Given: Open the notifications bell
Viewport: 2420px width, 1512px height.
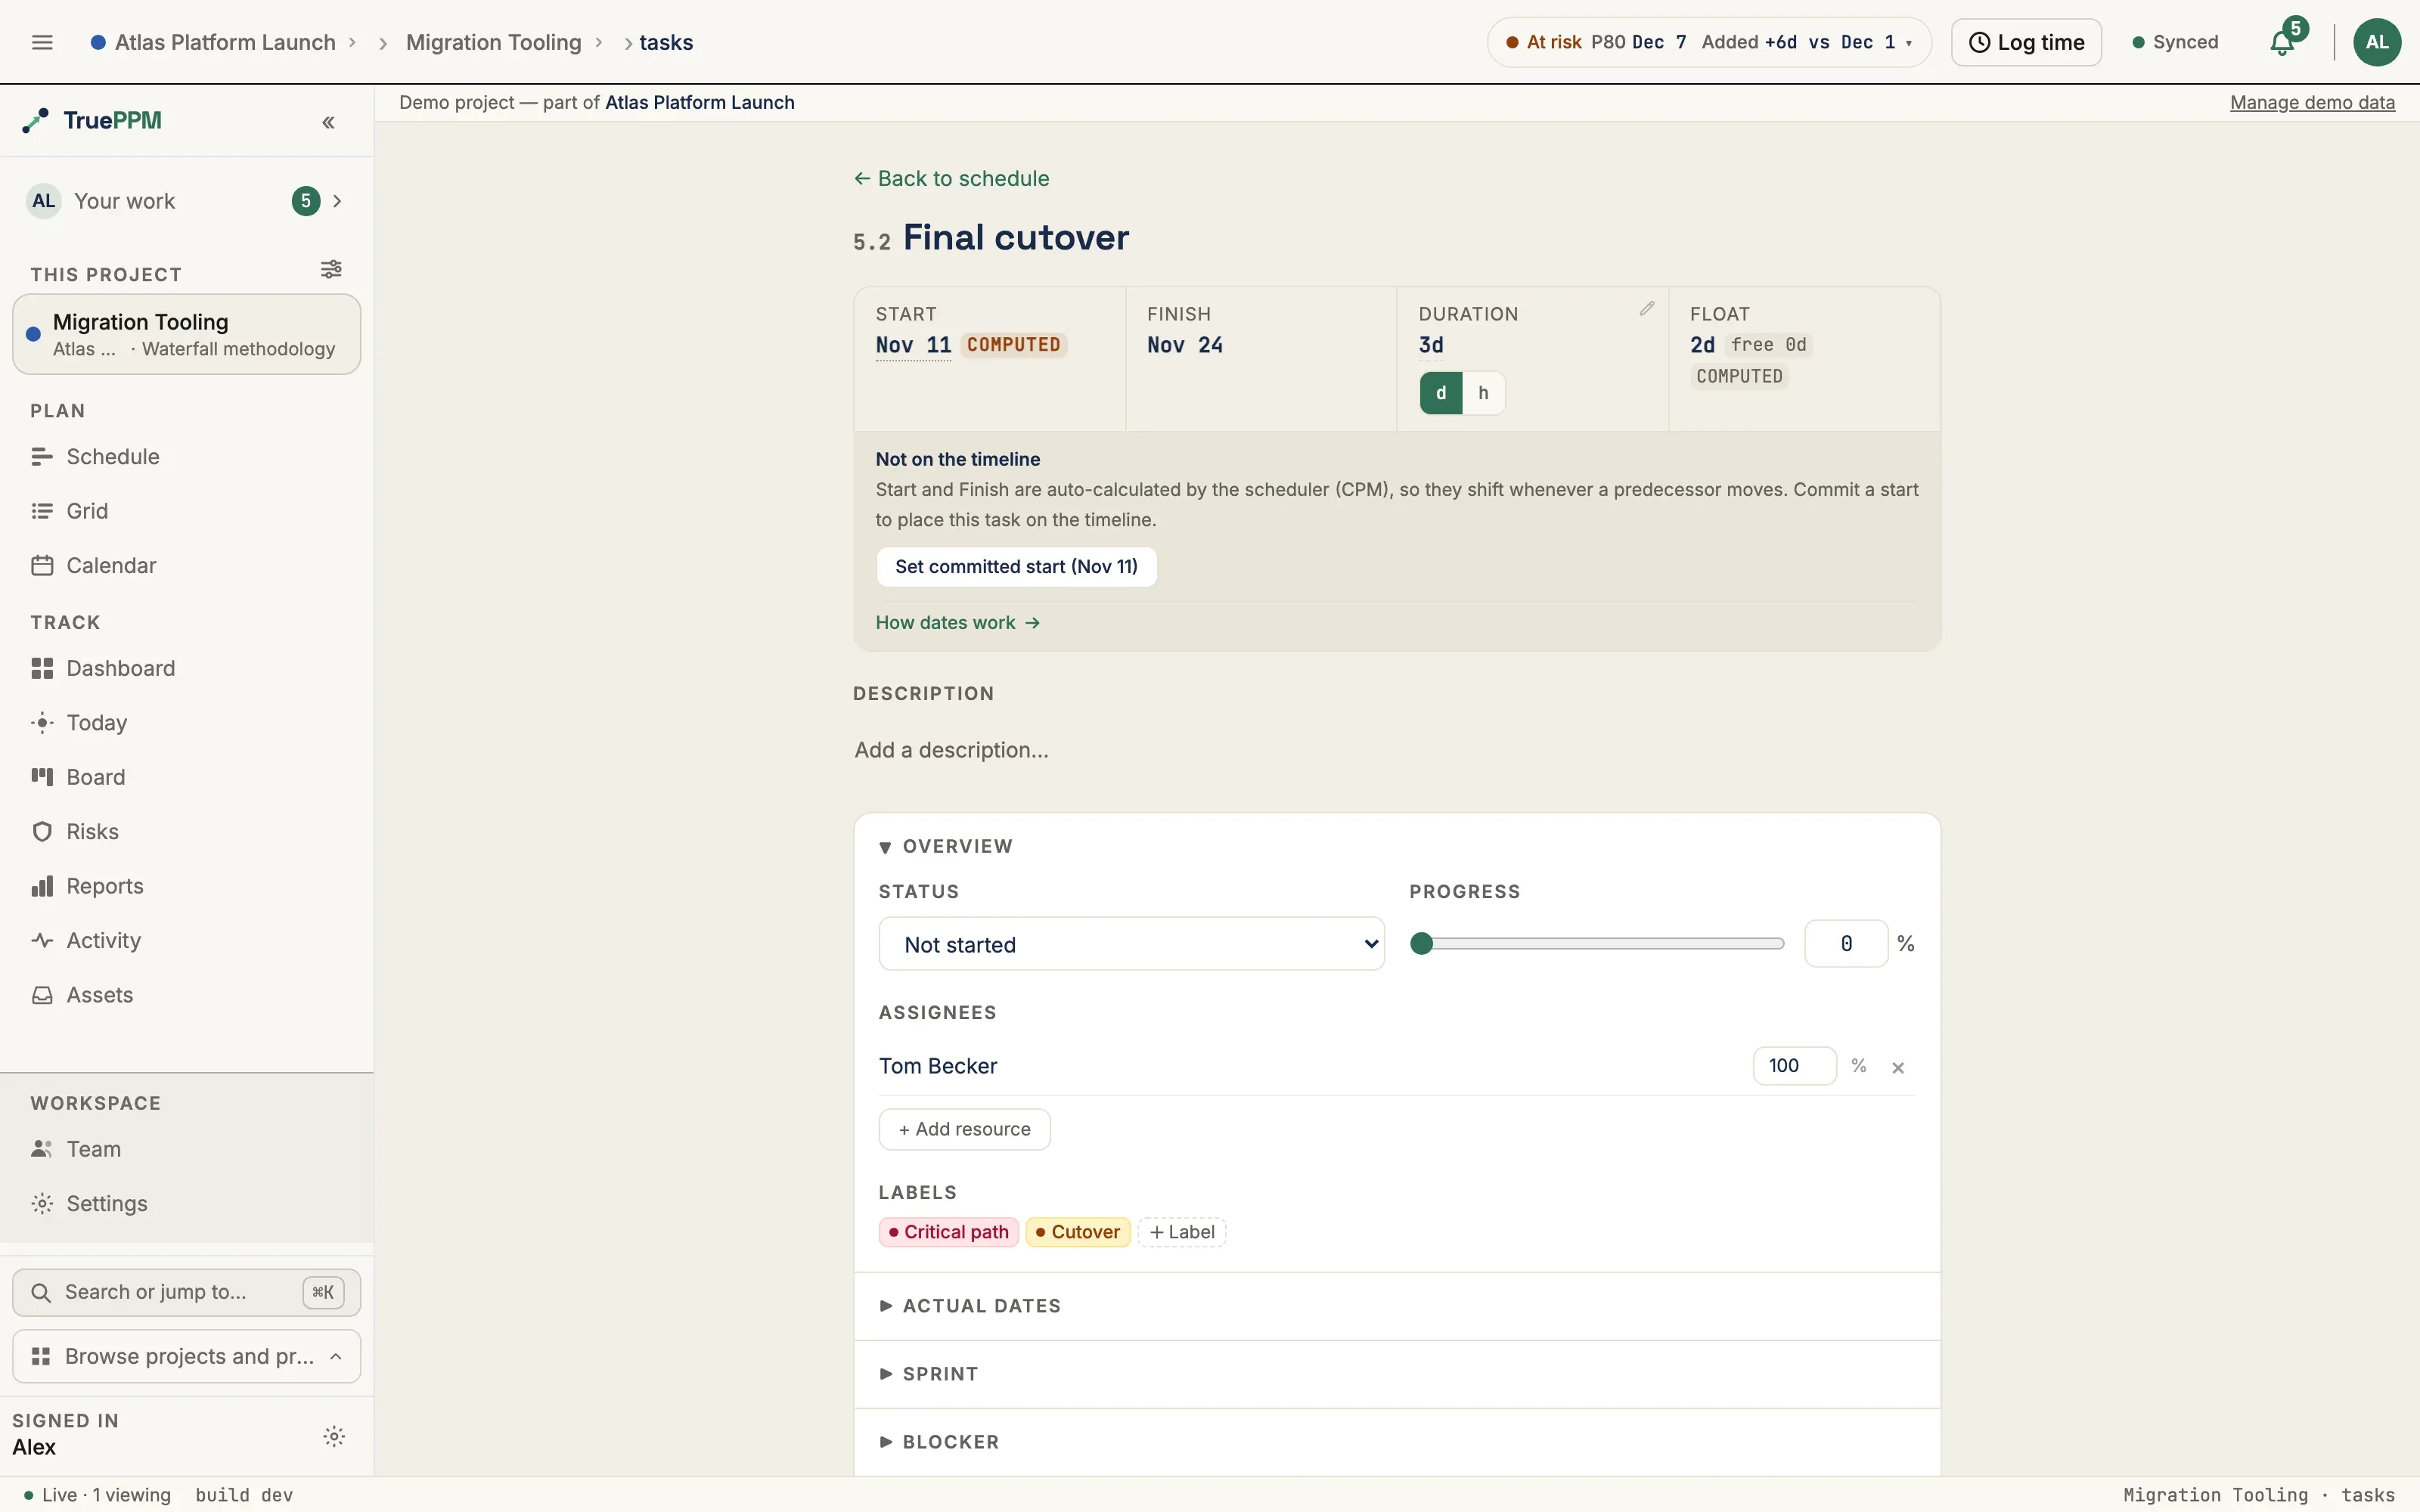Looking at the screenshot, I should (x=2283, y=42).
